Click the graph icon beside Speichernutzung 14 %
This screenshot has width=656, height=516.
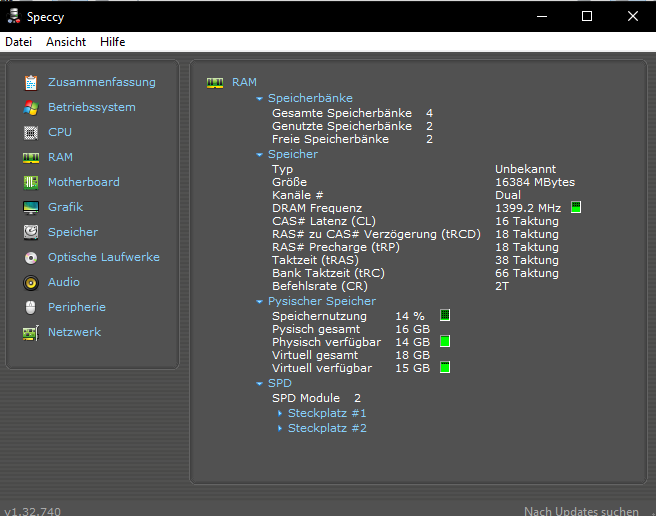tap(445, 315)
